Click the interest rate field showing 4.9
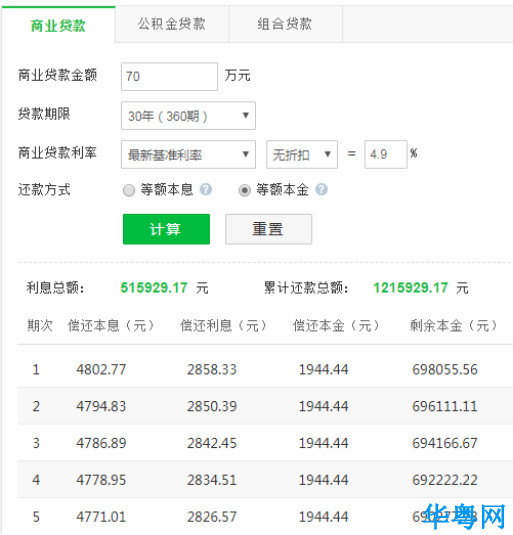The width and height of the screenshot is (513, 535). click(x=386, y=155)
